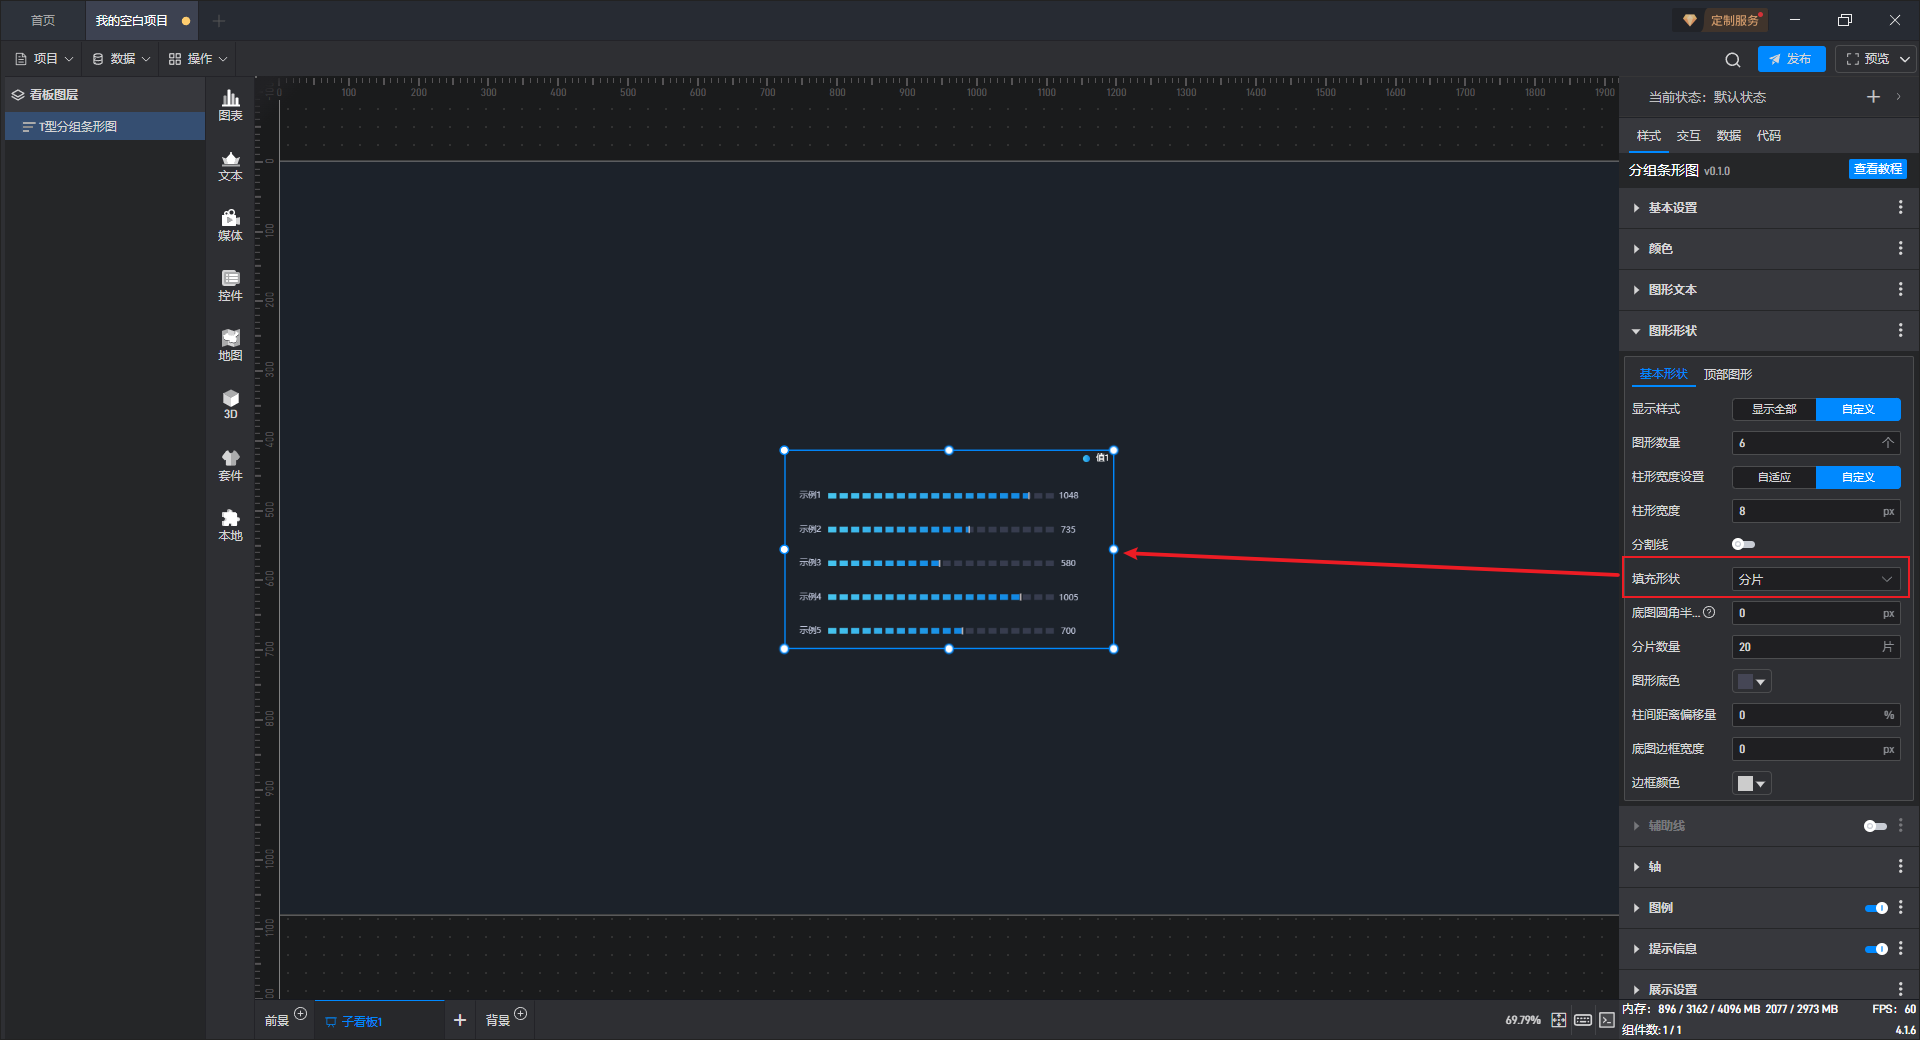Click the 图形数量 input field

click(x=1816, y=443)
